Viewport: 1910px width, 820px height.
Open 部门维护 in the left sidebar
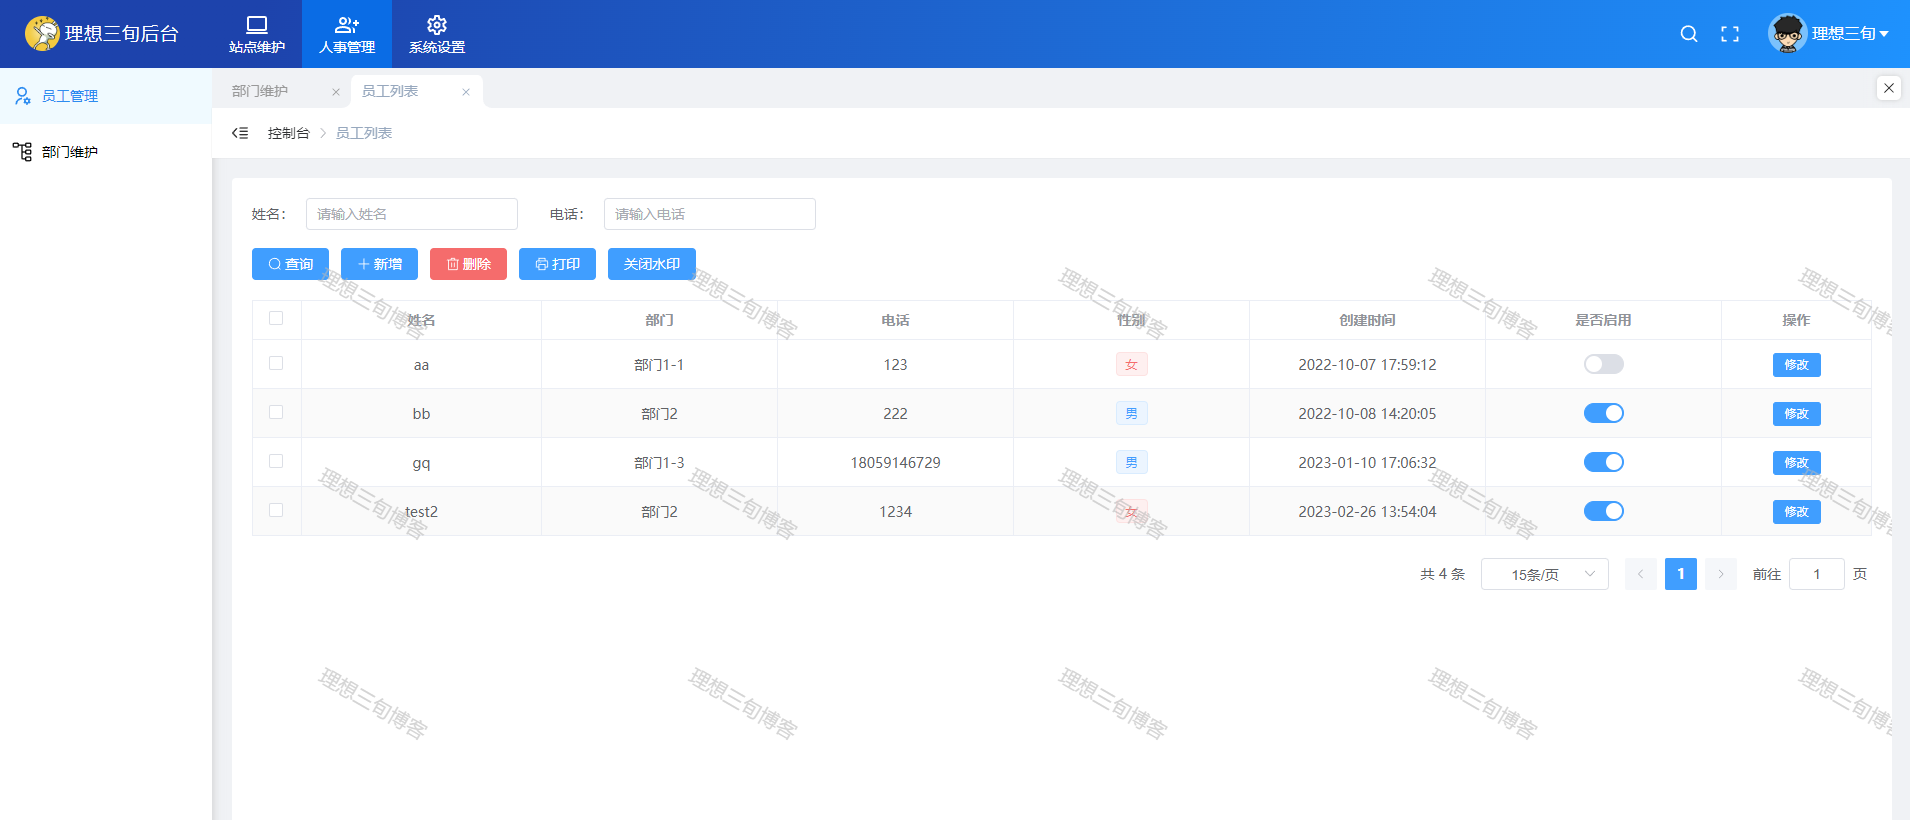(70, 152)
